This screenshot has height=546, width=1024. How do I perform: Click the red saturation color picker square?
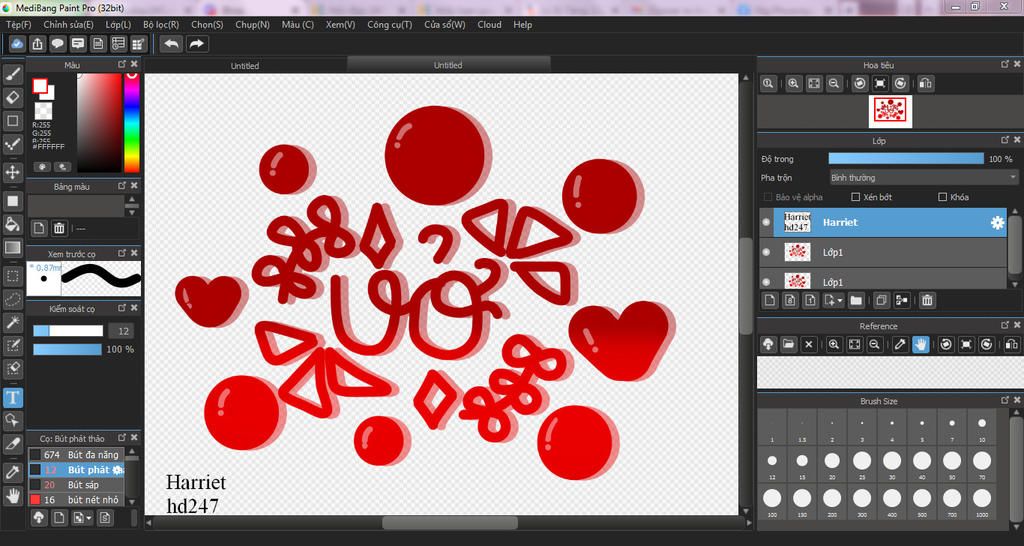click(x=99, y=122)
